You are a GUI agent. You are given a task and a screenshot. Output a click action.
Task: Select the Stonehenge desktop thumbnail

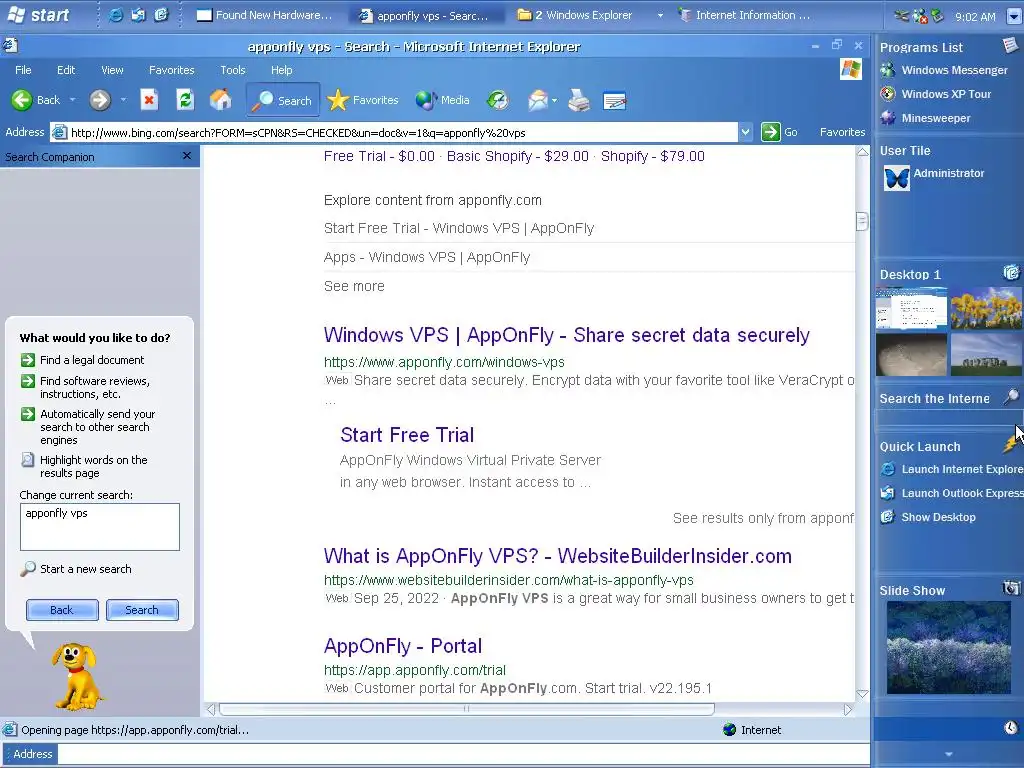point(986,355)
